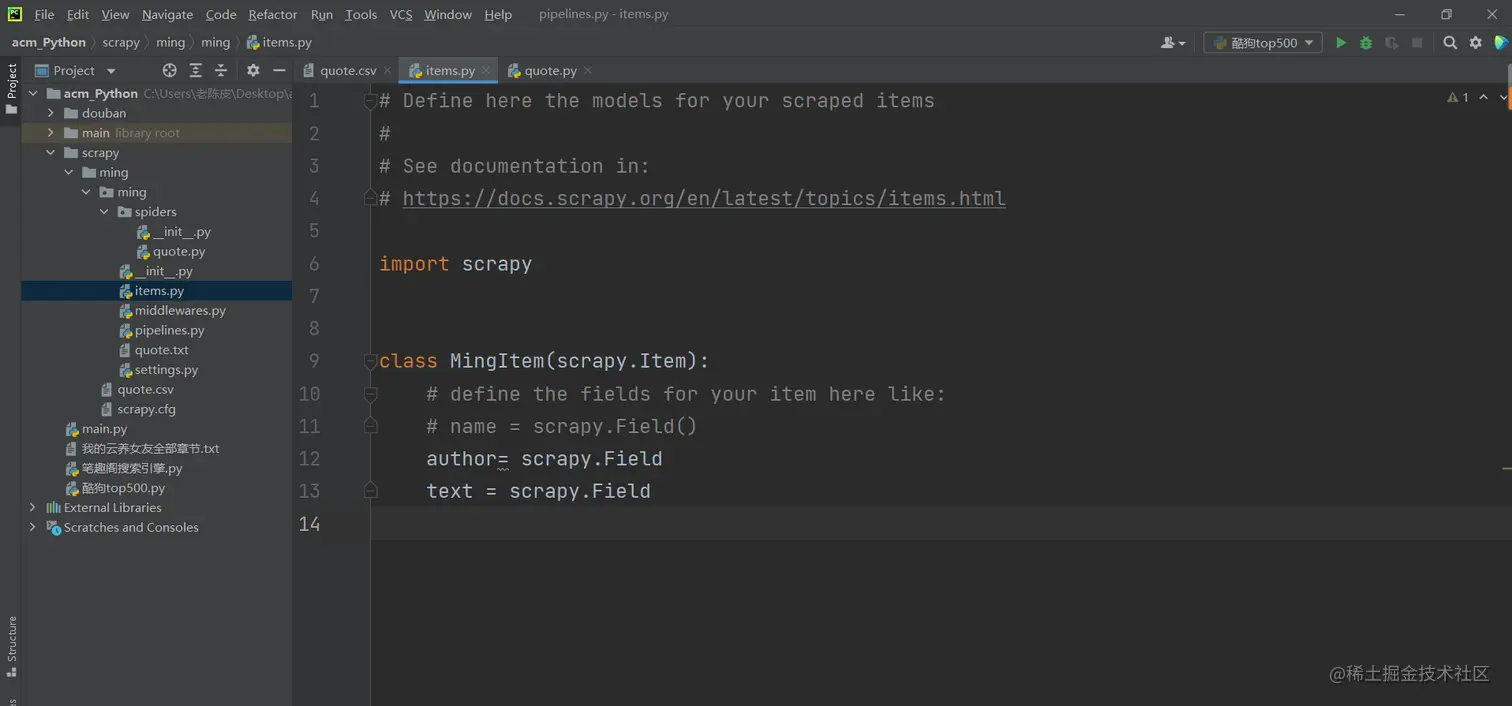Open the Window menu
The width and height of the screenshot is (1512, 706).
click(448, 14)
